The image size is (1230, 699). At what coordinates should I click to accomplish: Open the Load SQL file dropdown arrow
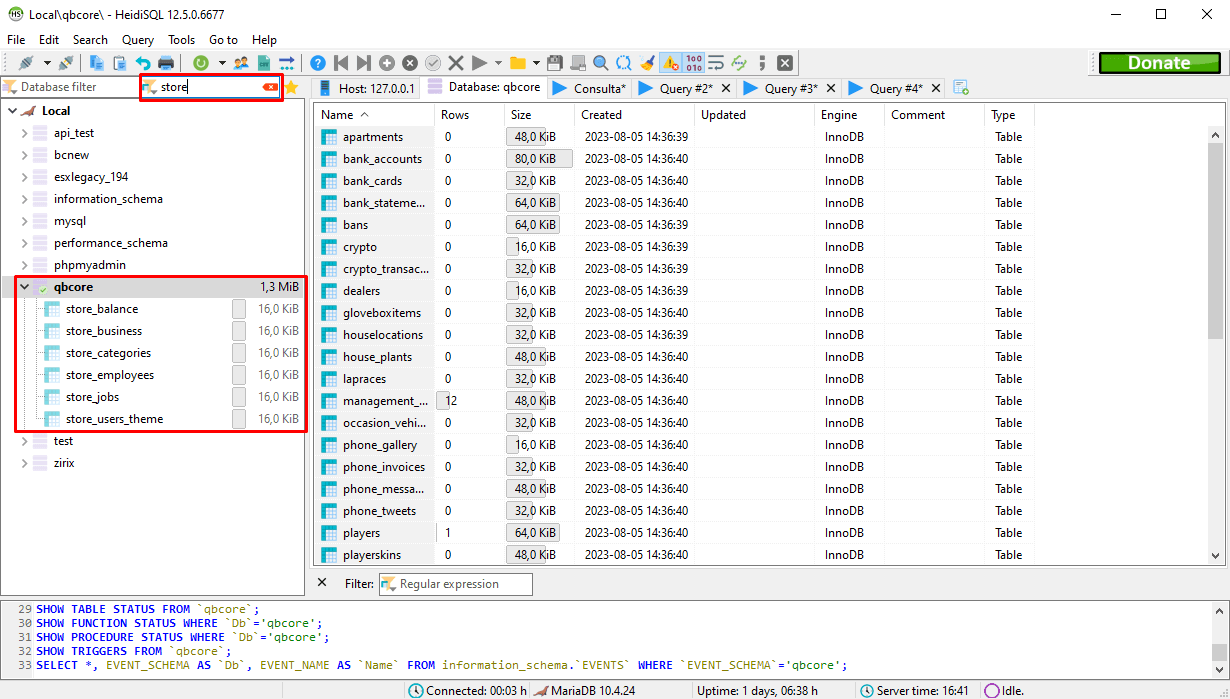(536, 63)
